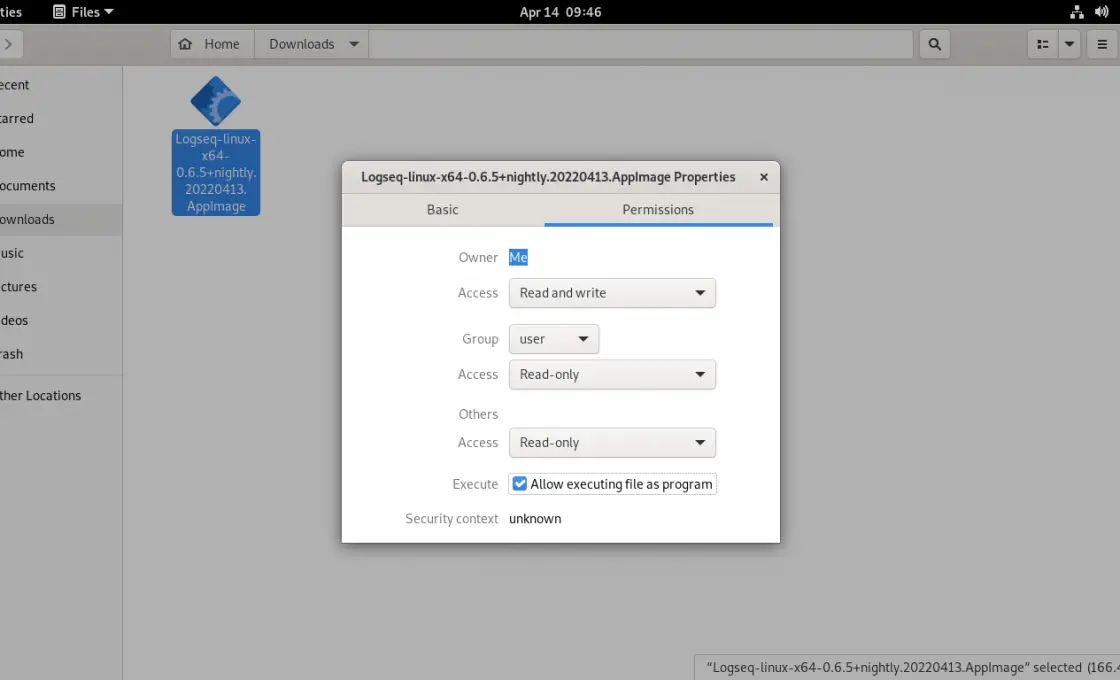The height and width of the screenshot is (680, 1120).
Task: Open Pictures in the sidebar
Action: pos(61,286)
